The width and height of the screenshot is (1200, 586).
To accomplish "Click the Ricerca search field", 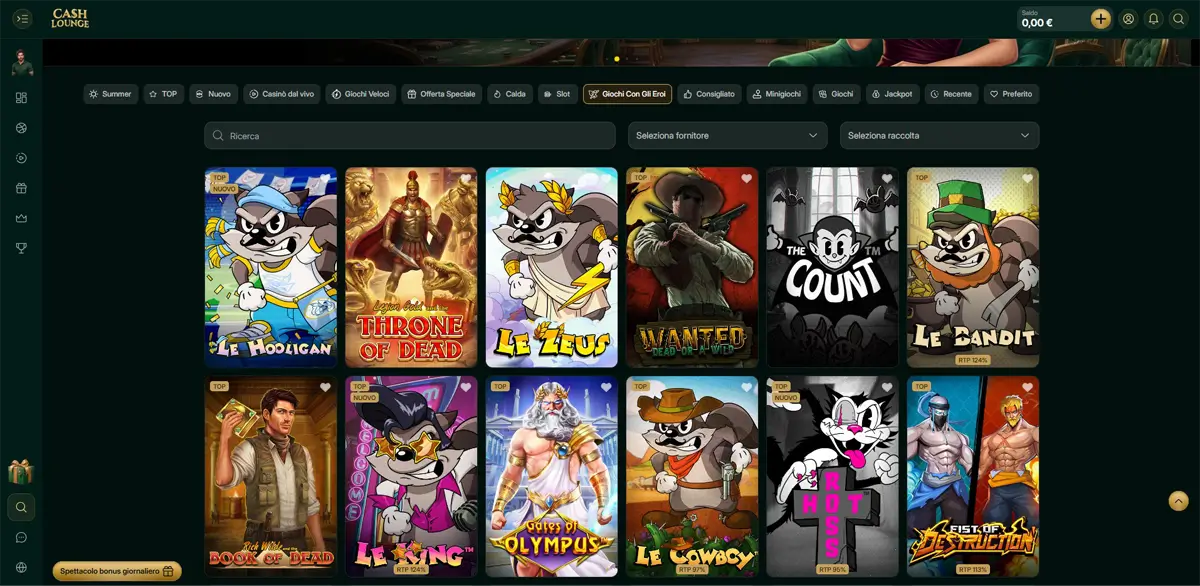I will point(410,135).
